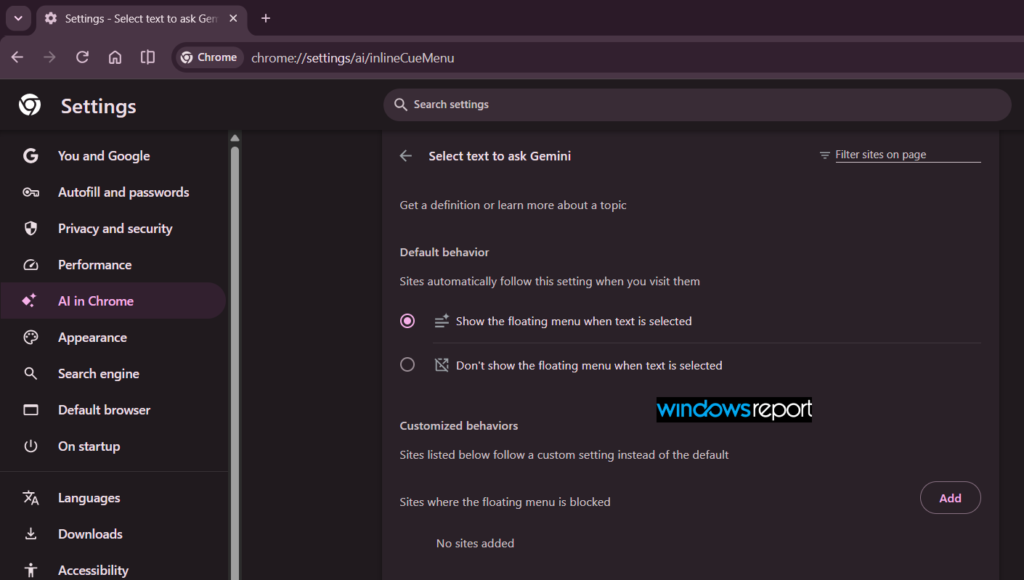The width and height of the screenshot is (1024, 580).
Task: Go back to the previous page
Action: tap(17, 57)
